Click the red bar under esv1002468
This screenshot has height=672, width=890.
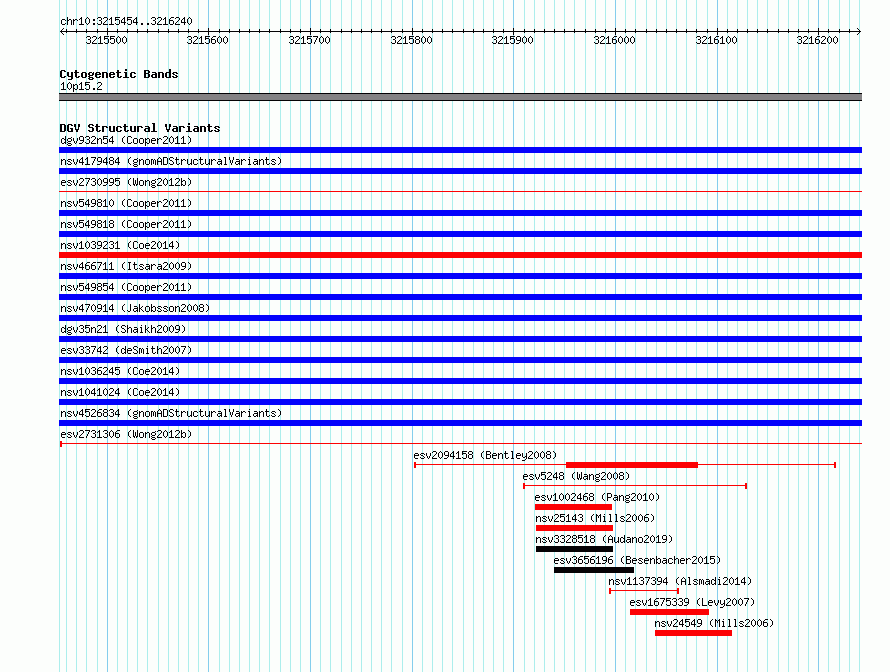573,507
